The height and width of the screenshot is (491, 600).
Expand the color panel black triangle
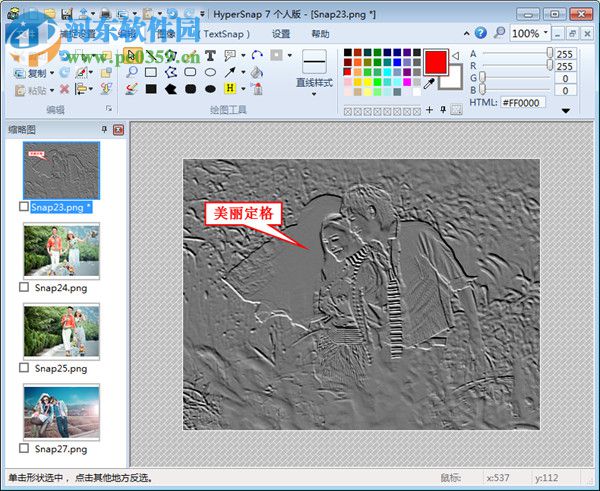tap(566, 111)
